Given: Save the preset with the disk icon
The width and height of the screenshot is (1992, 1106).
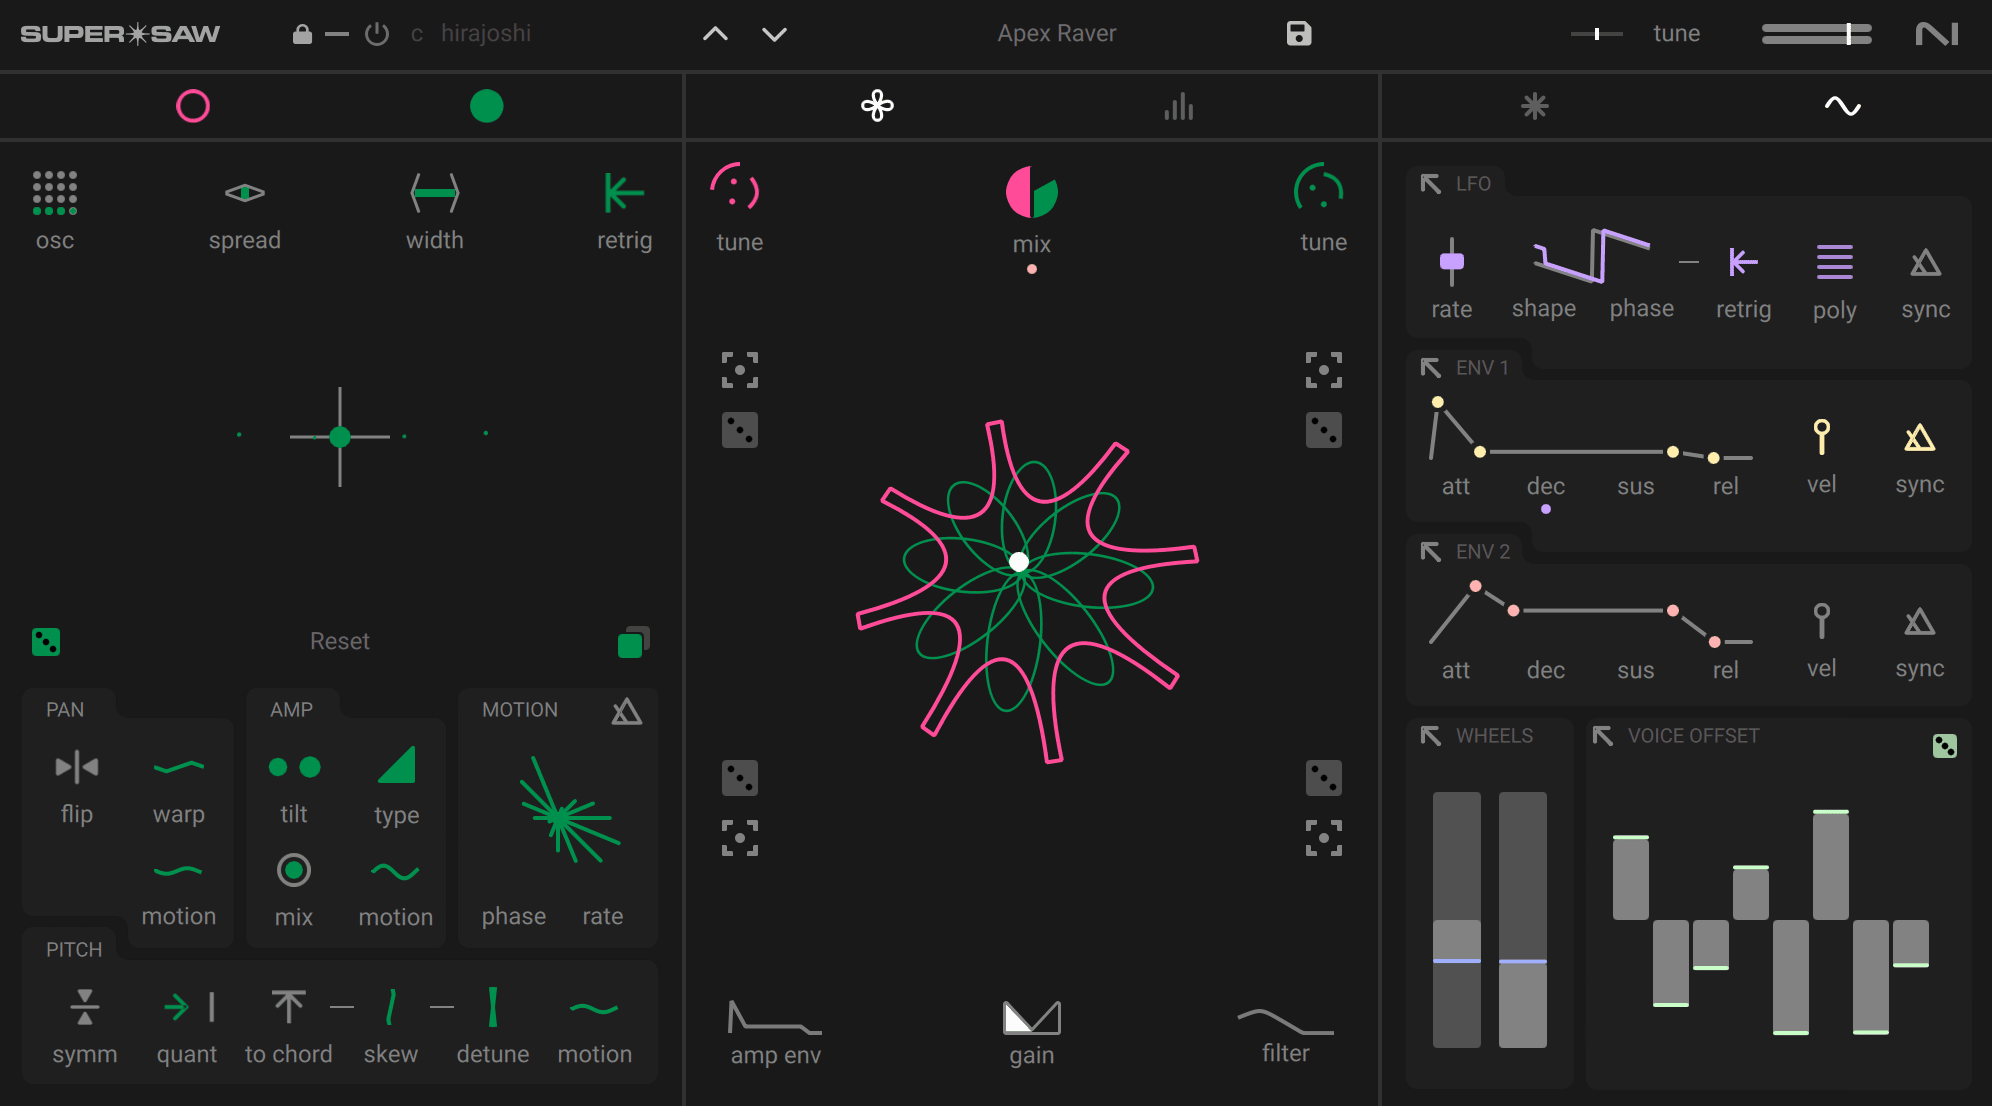Looking at the screenshot, I should coord(1299,34).
